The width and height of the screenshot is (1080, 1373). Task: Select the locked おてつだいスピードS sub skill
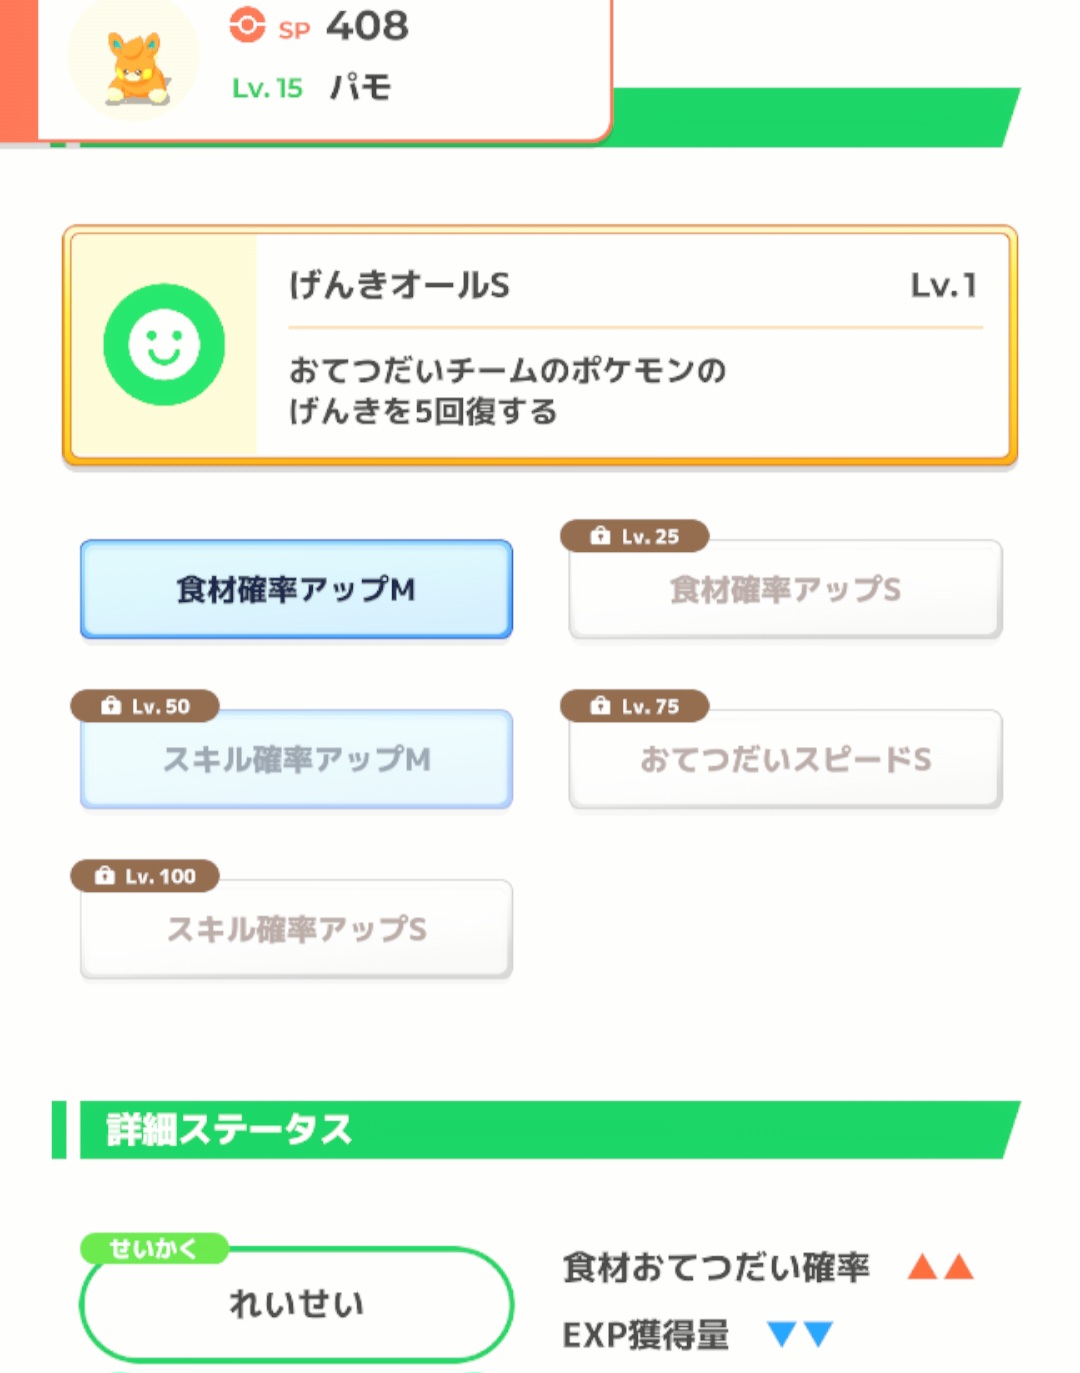click(785, 759)
